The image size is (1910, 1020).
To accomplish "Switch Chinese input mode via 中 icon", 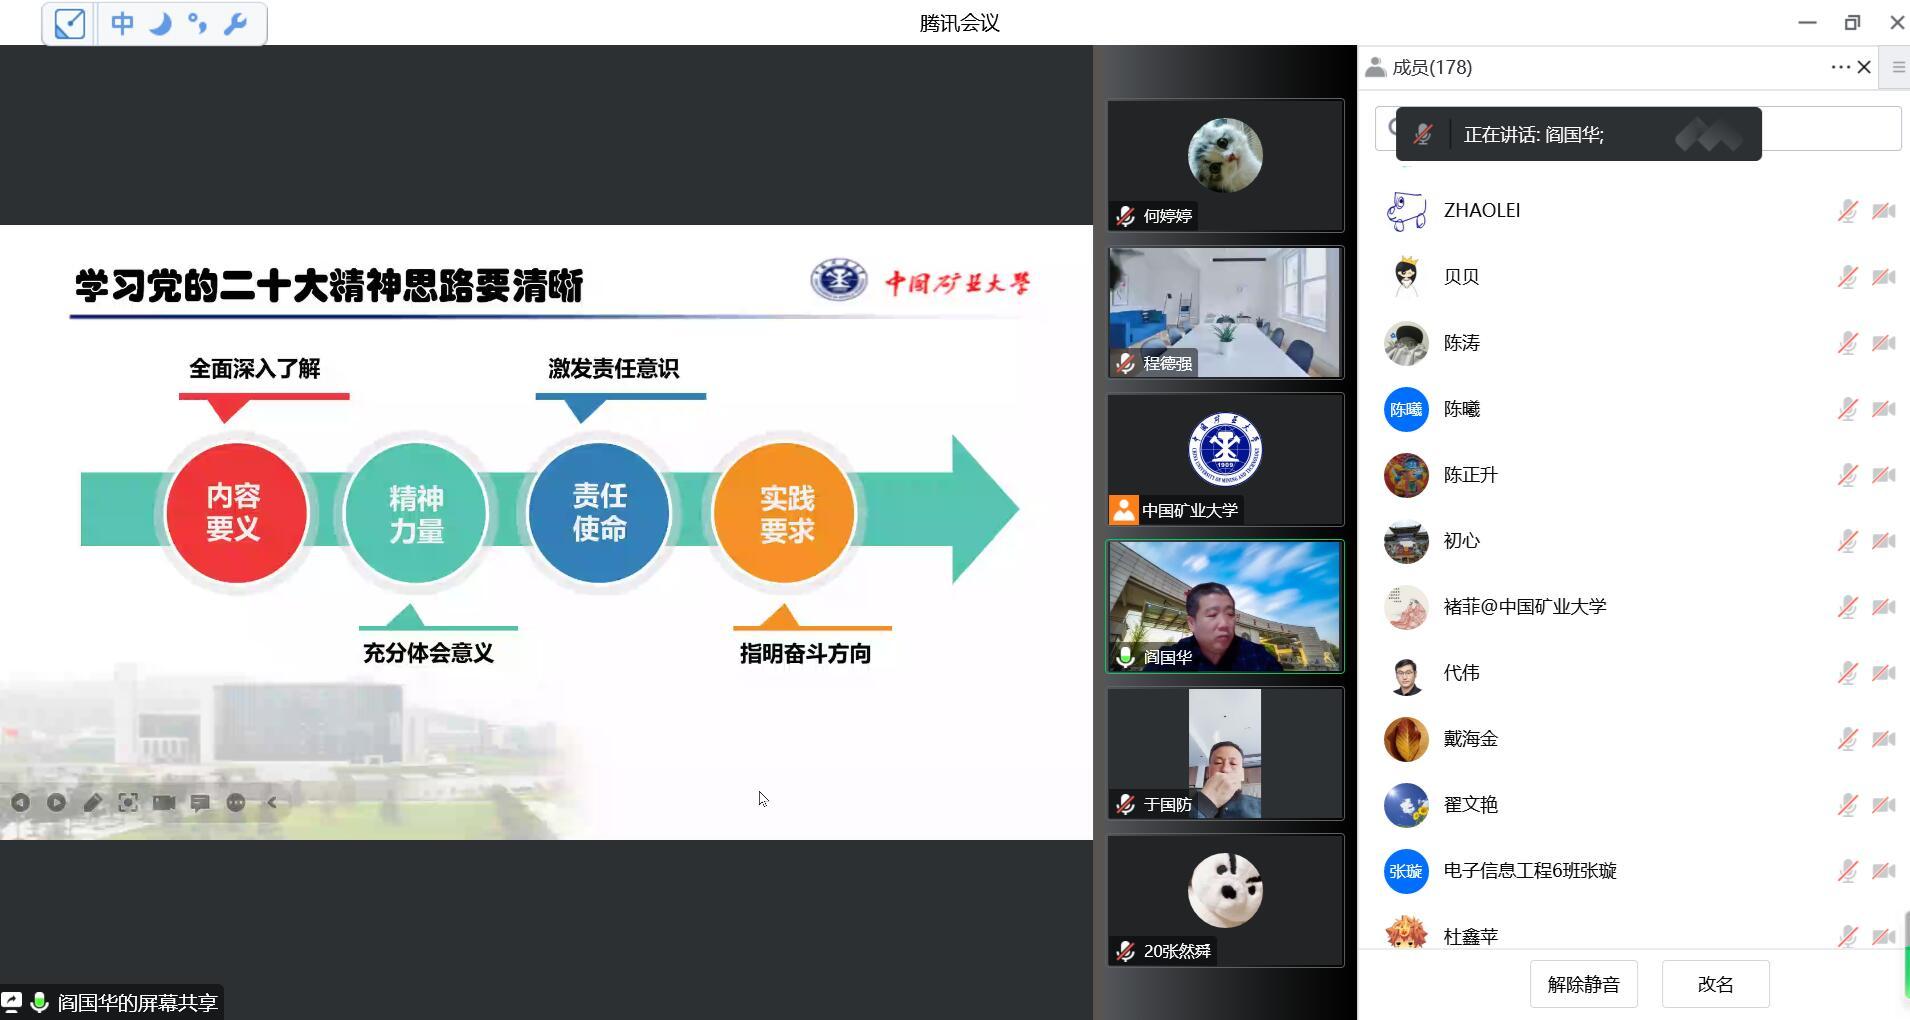I will coord(122,23).
